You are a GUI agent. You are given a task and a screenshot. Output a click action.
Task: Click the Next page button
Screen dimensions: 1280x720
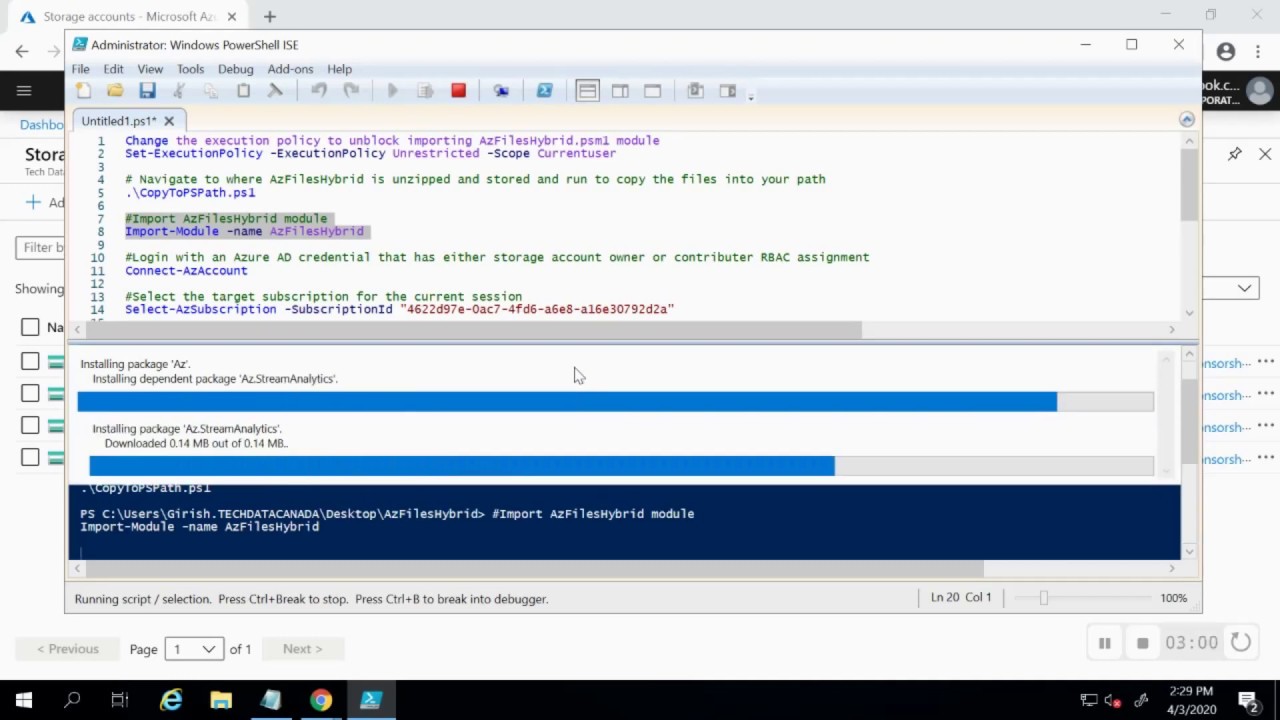tap(302, 649)
